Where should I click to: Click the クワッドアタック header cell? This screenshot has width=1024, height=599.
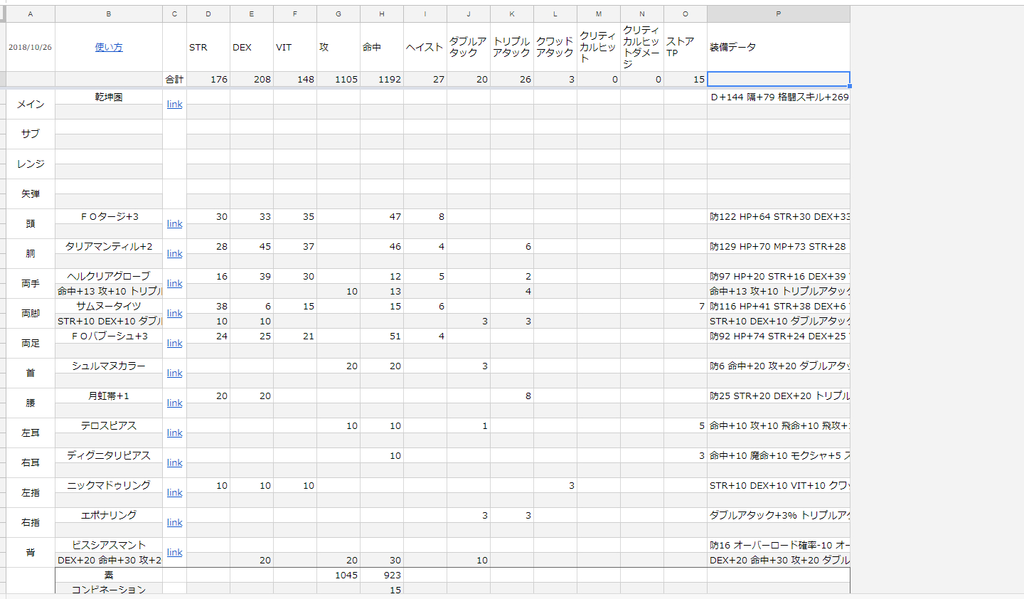click(x=555, y=47)
